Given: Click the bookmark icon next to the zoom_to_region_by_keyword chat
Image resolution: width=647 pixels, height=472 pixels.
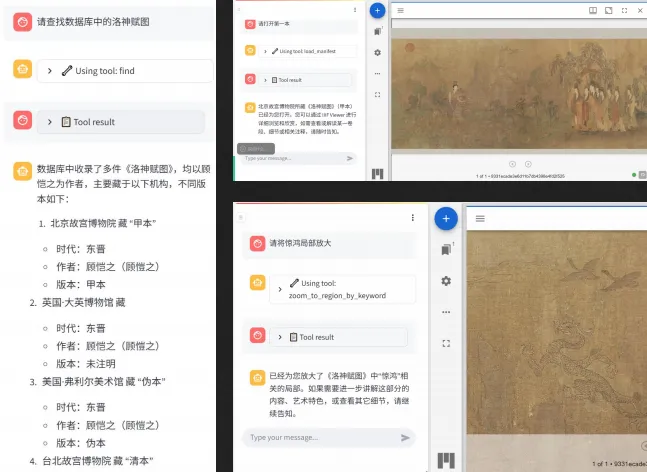Looking at the screenshot, I should tap(446, 249).
